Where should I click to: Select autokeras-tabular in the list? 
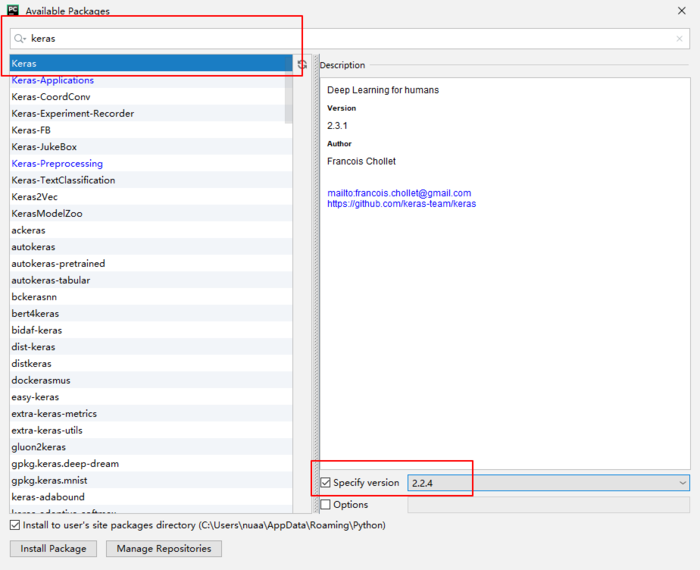tap(151, 280)
